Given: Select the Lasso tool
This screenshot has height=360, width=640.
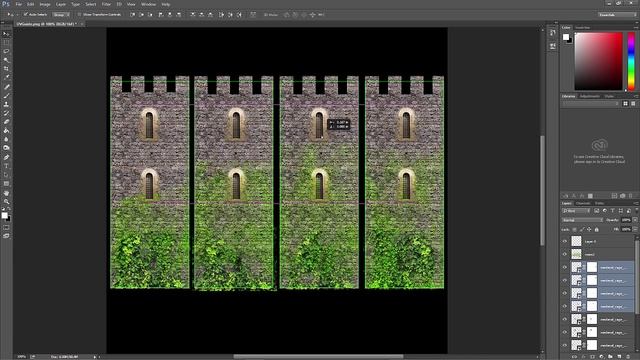Looking at the screenshot, I should 6,51.
